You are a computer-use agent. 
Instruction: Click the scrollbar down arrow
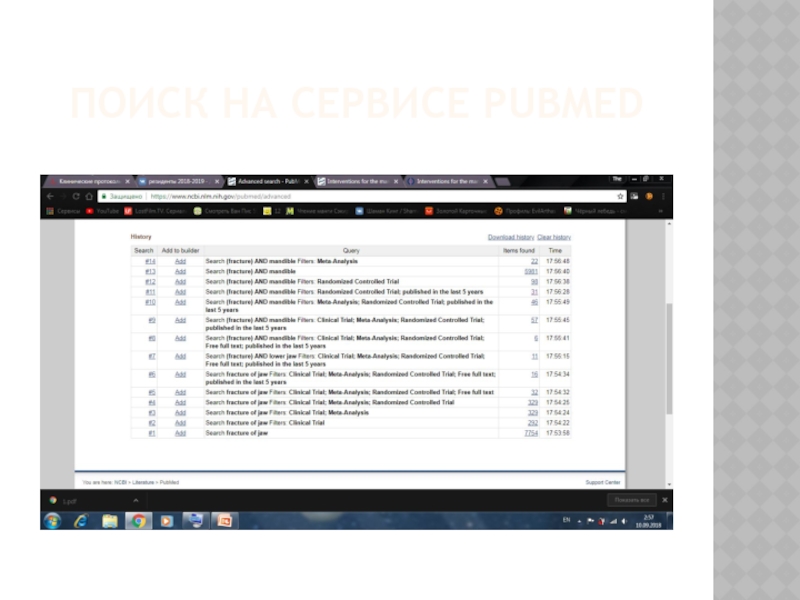coord(669,484)
